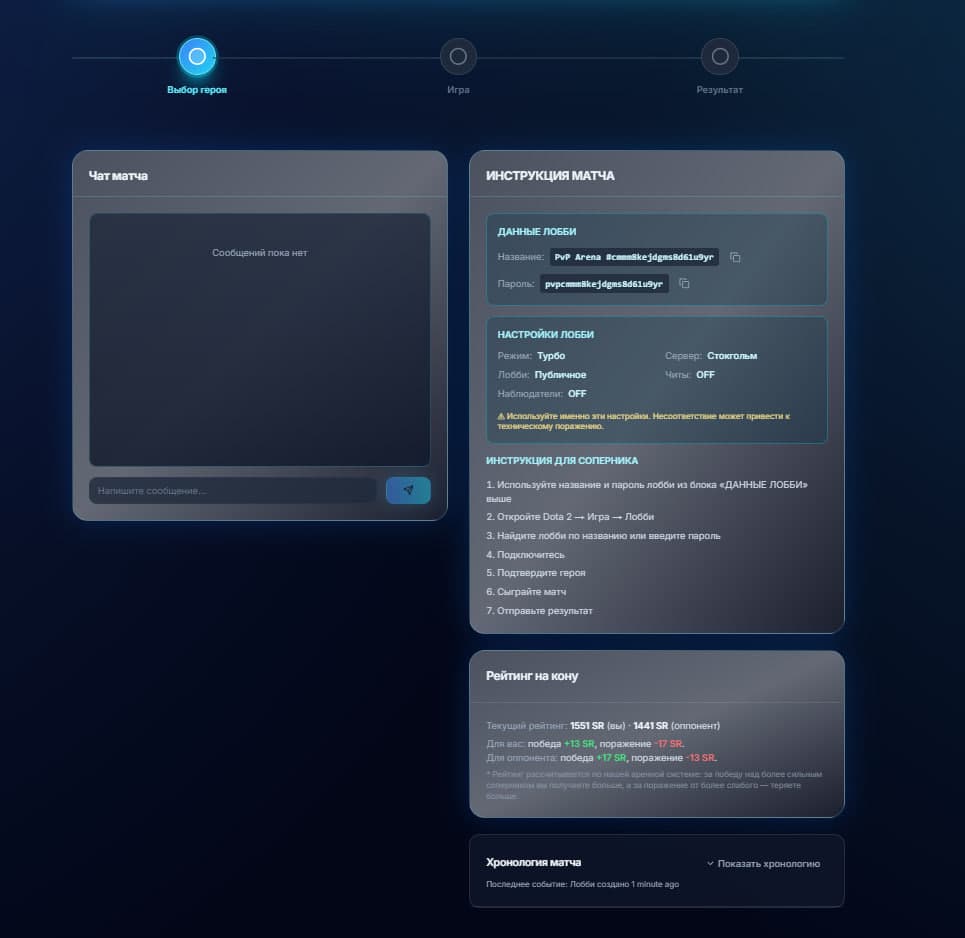The image size is (965, 938).
Task: Send the chat message with the paper plane button
Action: click(x=408, y=490)
